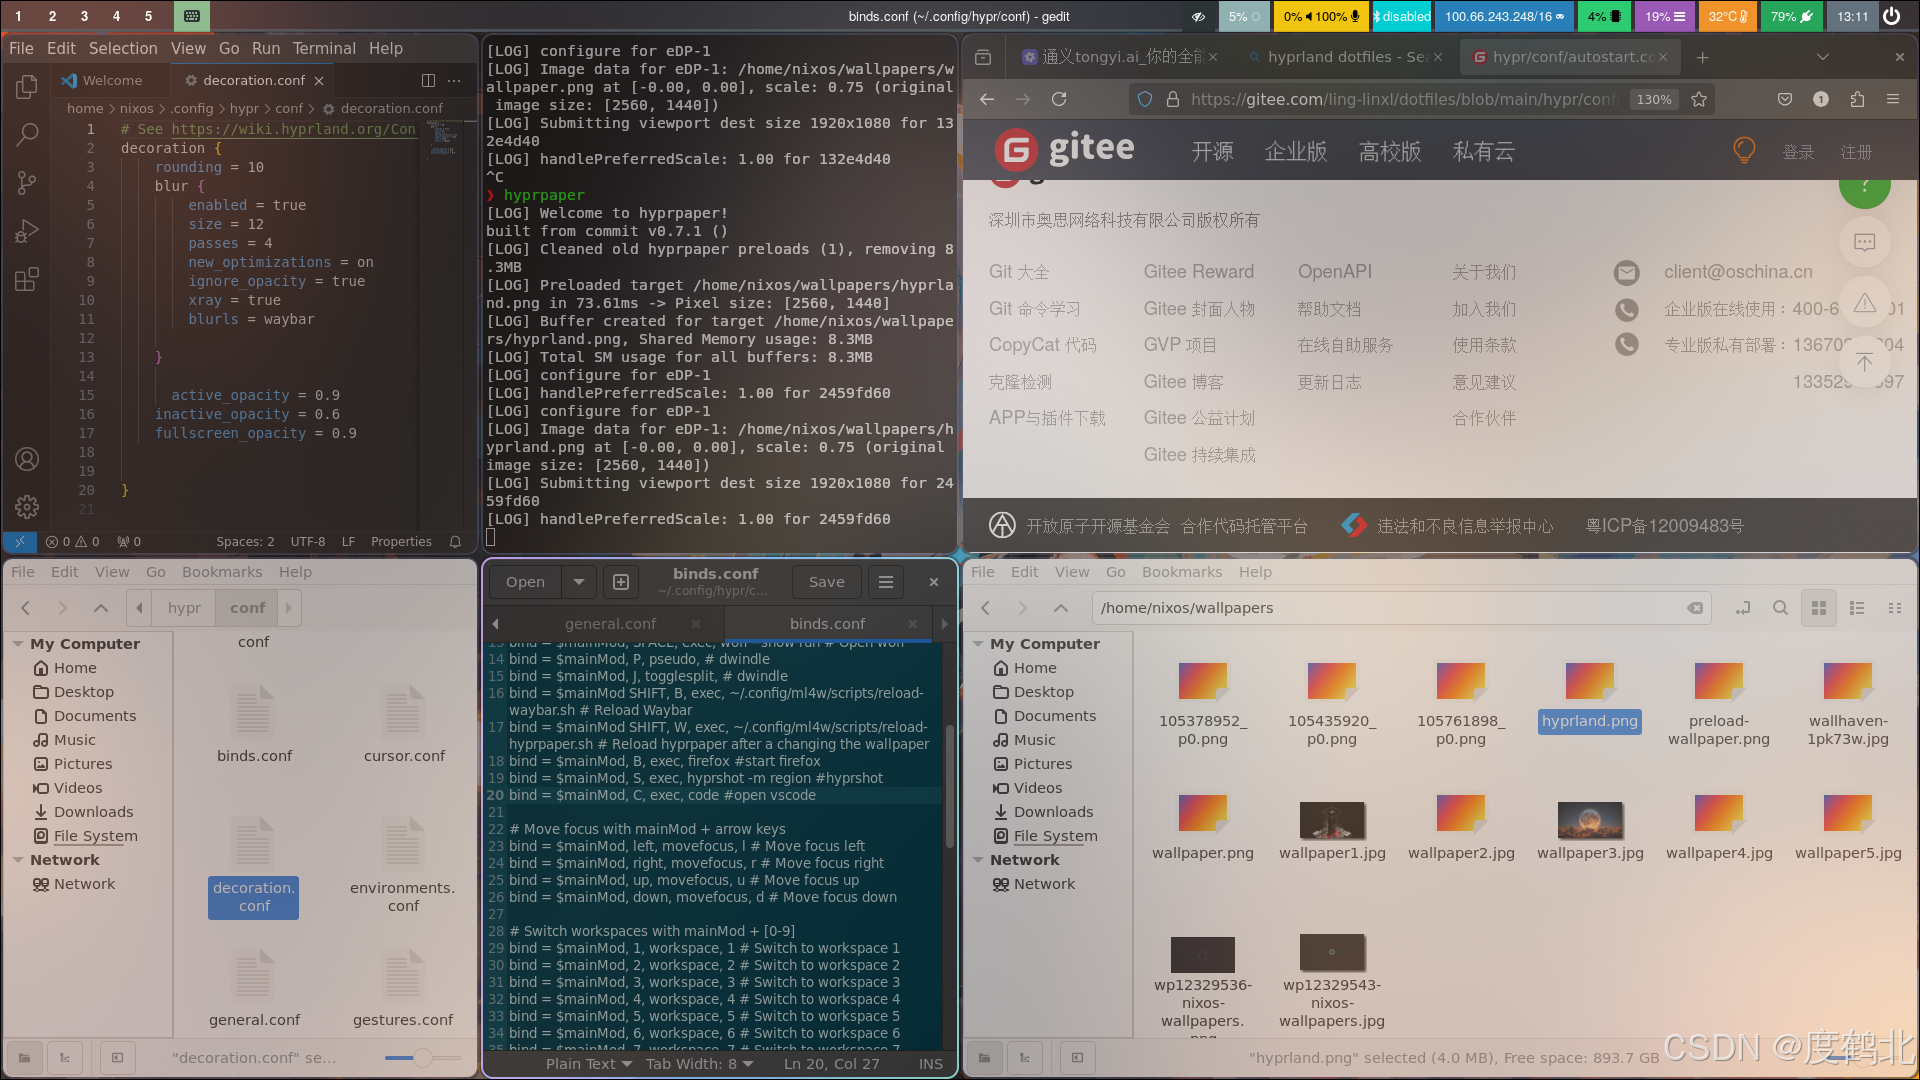
Task: Bookmark page with star icon
Action: [x=1699, y=99]
